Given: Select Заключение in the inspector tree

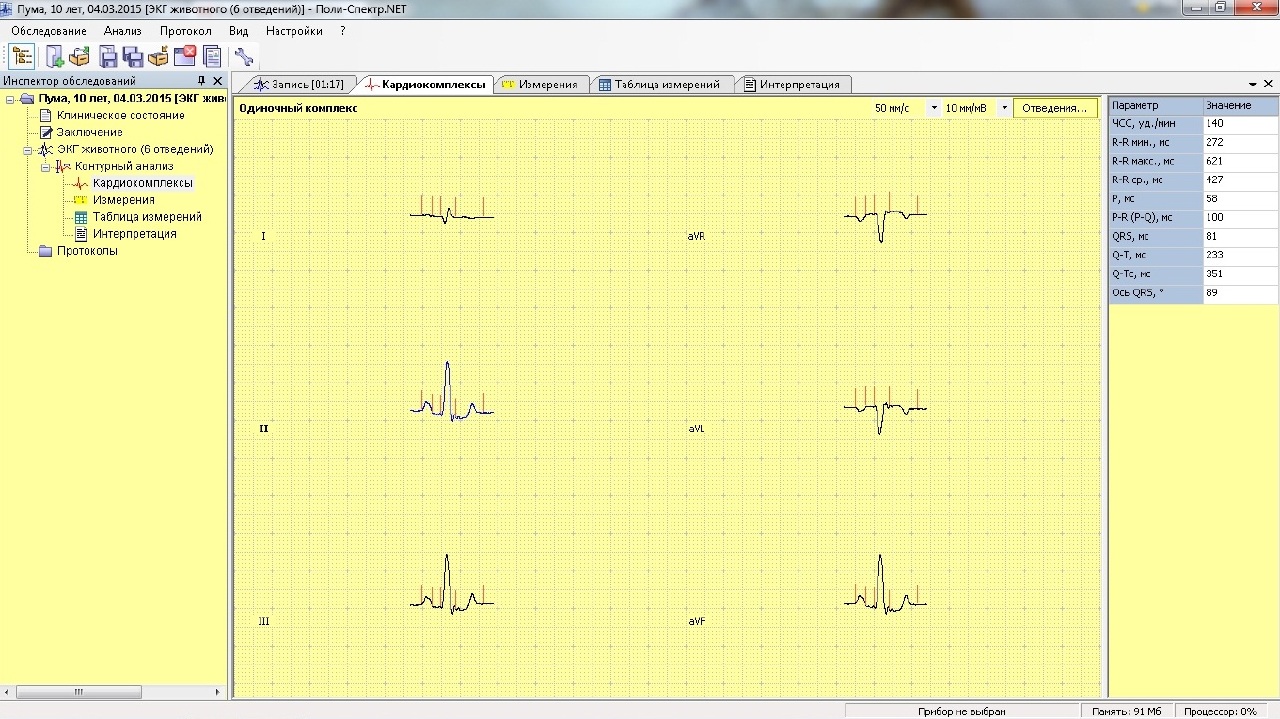Looking at the screenshot, I should 90,132.
